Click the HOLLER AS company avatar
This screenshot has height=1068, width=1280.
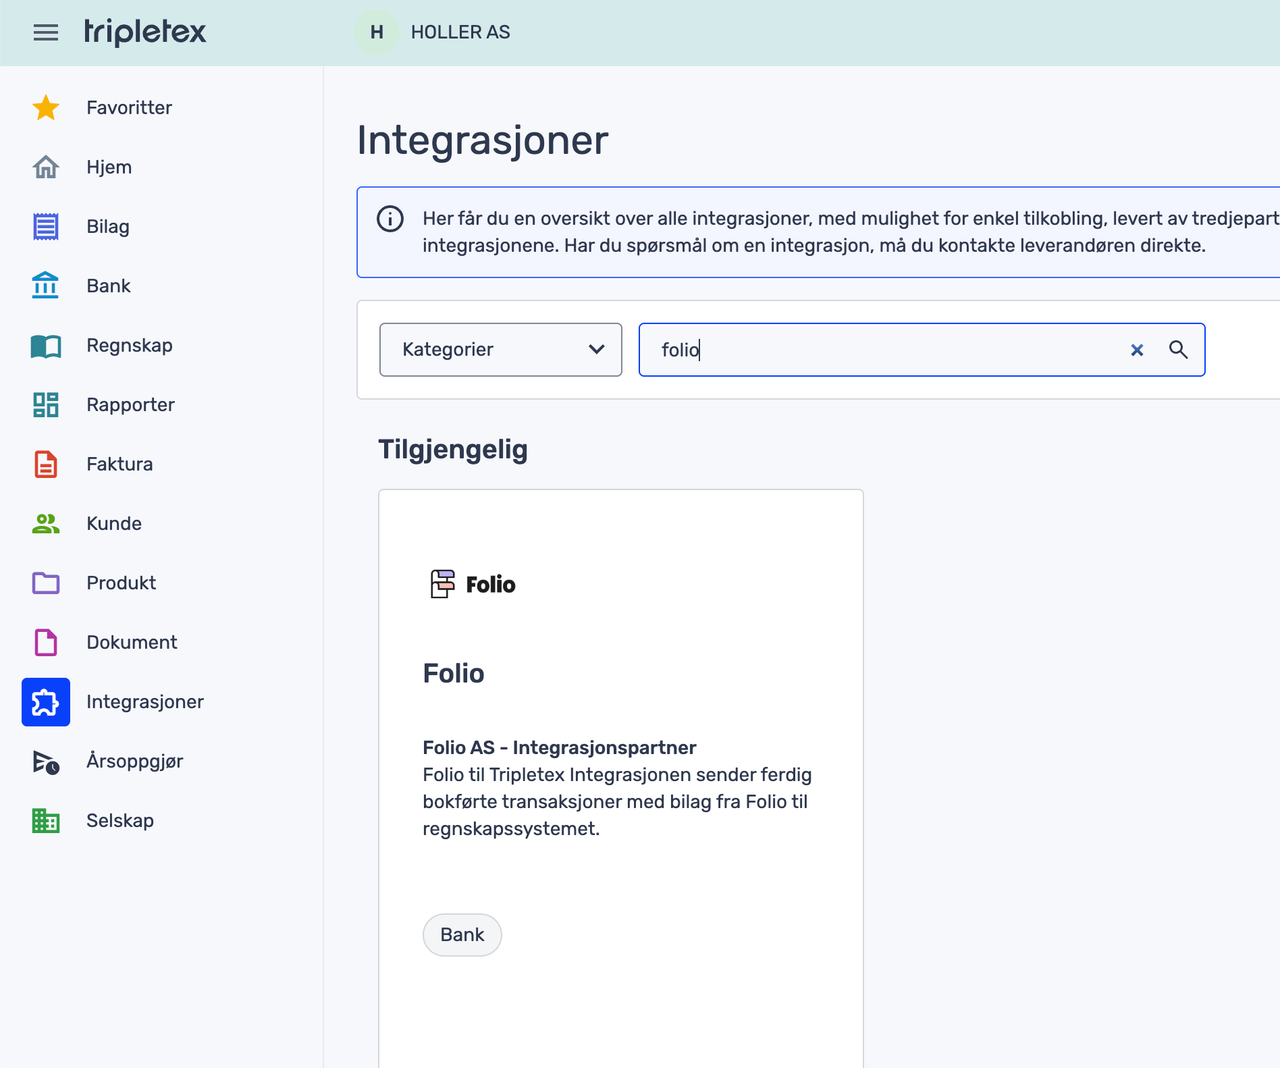tap(377, 32)
